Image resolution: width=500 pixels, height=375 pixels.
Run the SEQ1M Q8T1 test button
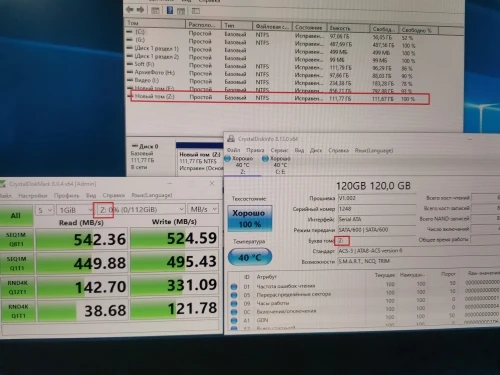point(17,239)
